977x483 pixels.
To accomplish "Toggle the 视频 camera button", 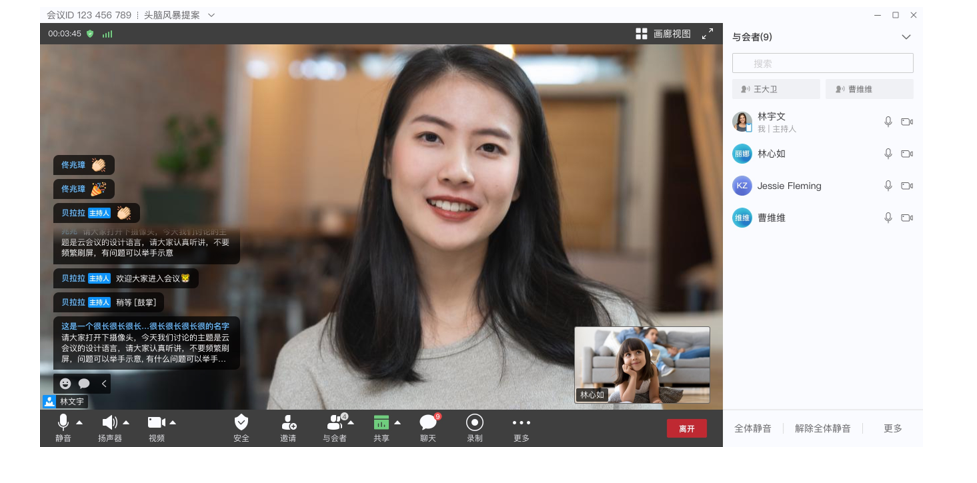I will (156, 423).
